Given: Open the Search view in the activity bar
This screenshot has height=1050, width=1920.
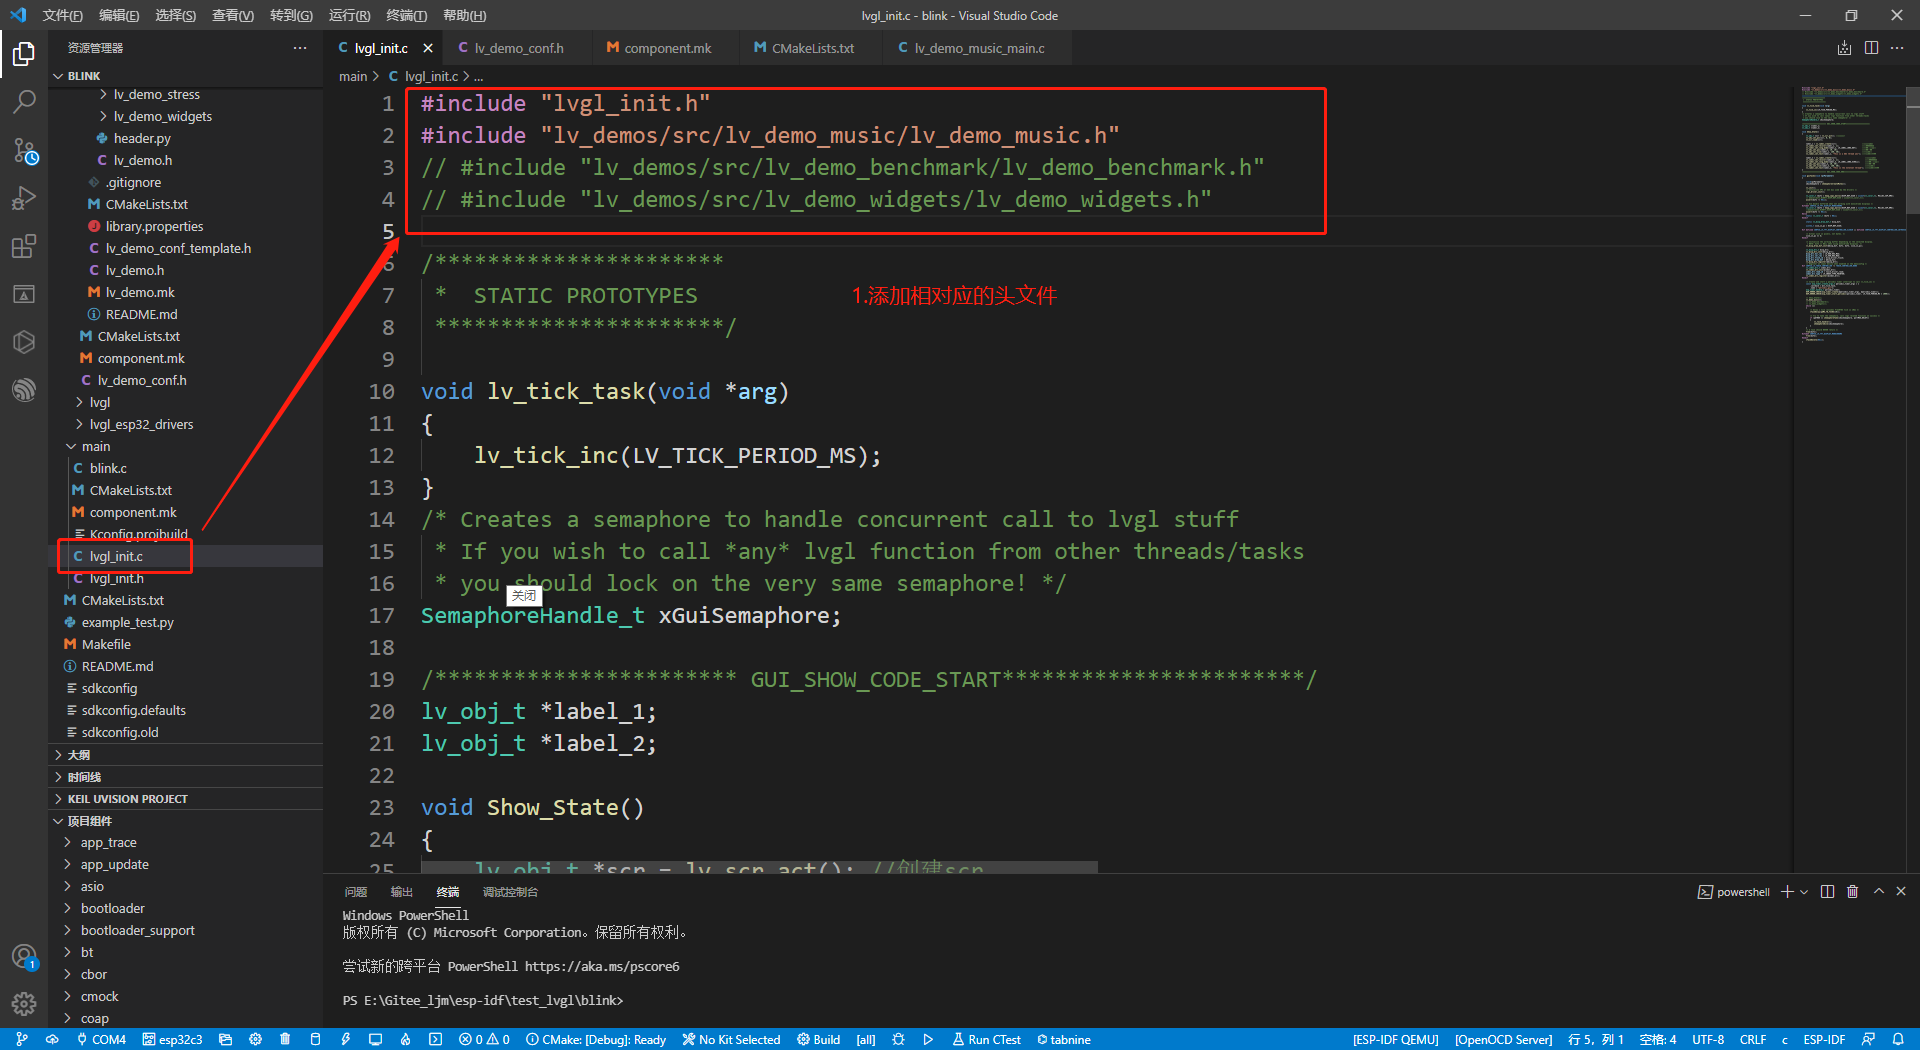Looking at the screenshot, I should [24, 101].
